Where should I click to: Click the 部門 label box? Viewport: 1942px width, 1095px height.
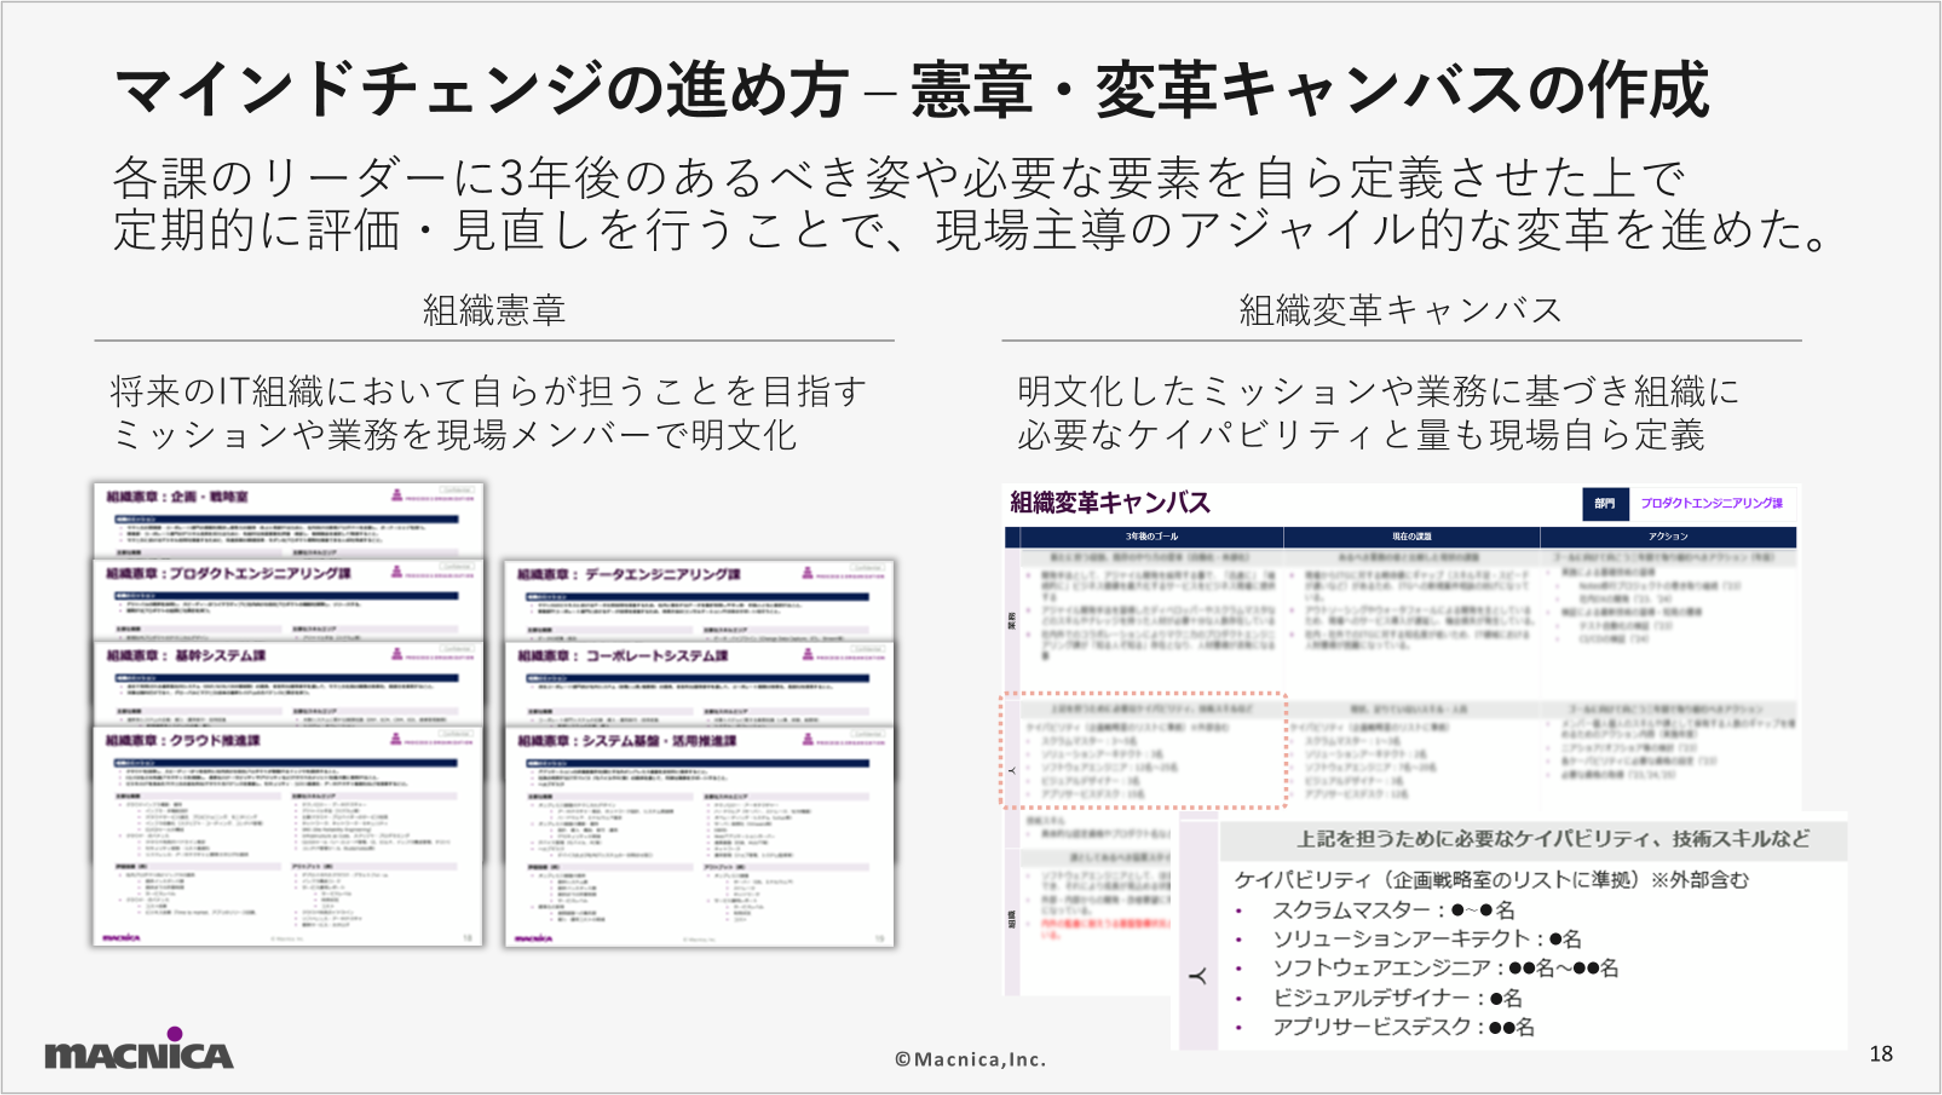click(x=1605, y=503)
